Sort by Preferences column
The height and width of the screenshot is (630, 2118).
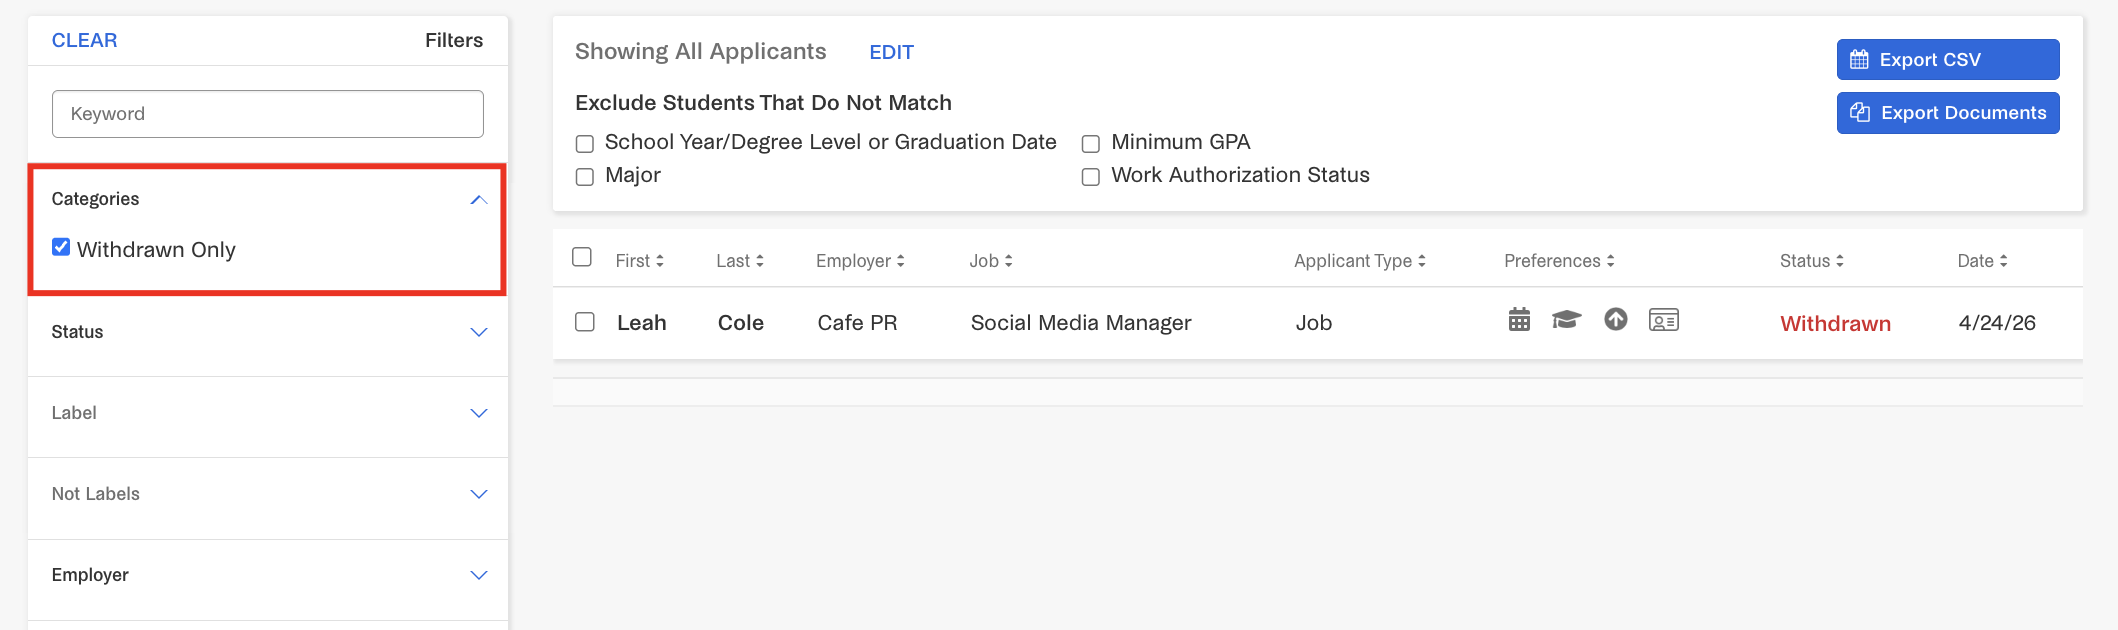point(1559,261)
